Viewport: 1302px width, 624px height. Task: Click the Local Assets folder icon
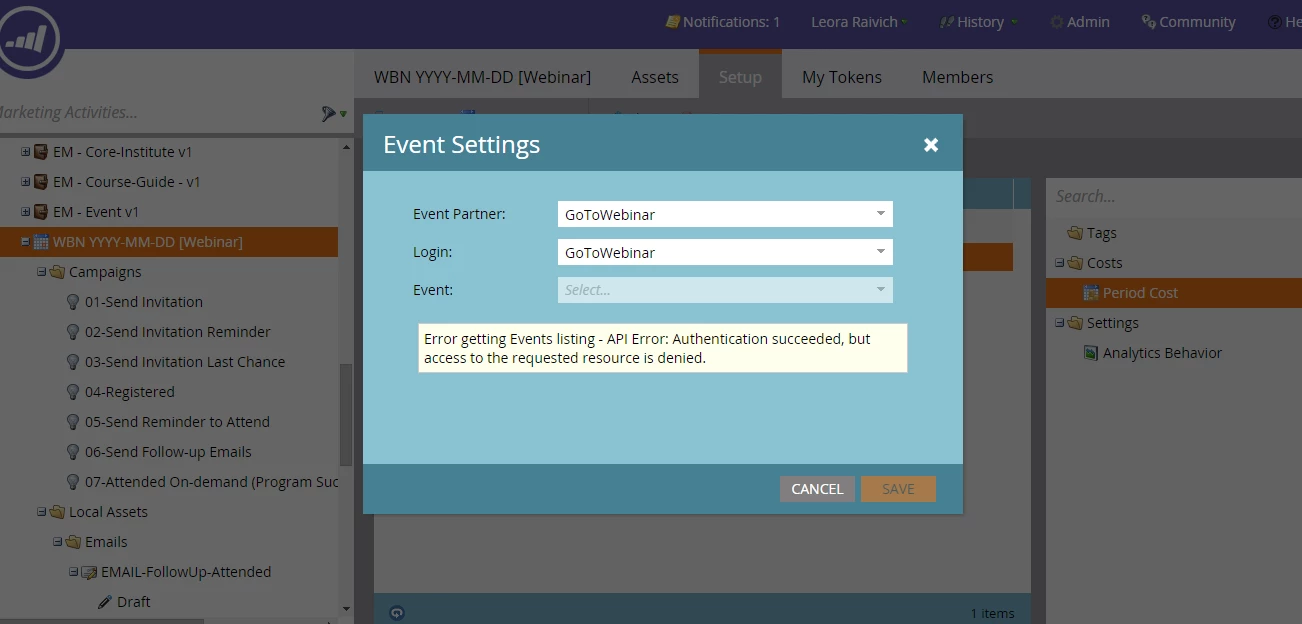(x=57, y=512)
